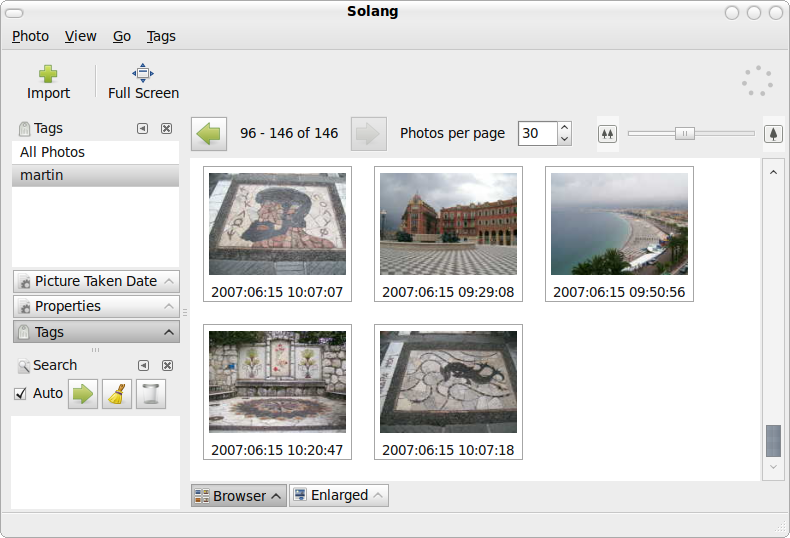Image resolution: width=790 pixels, height=538 pixels.
Task: Switch to the Enlarged view tab
Action: (339, 495)
